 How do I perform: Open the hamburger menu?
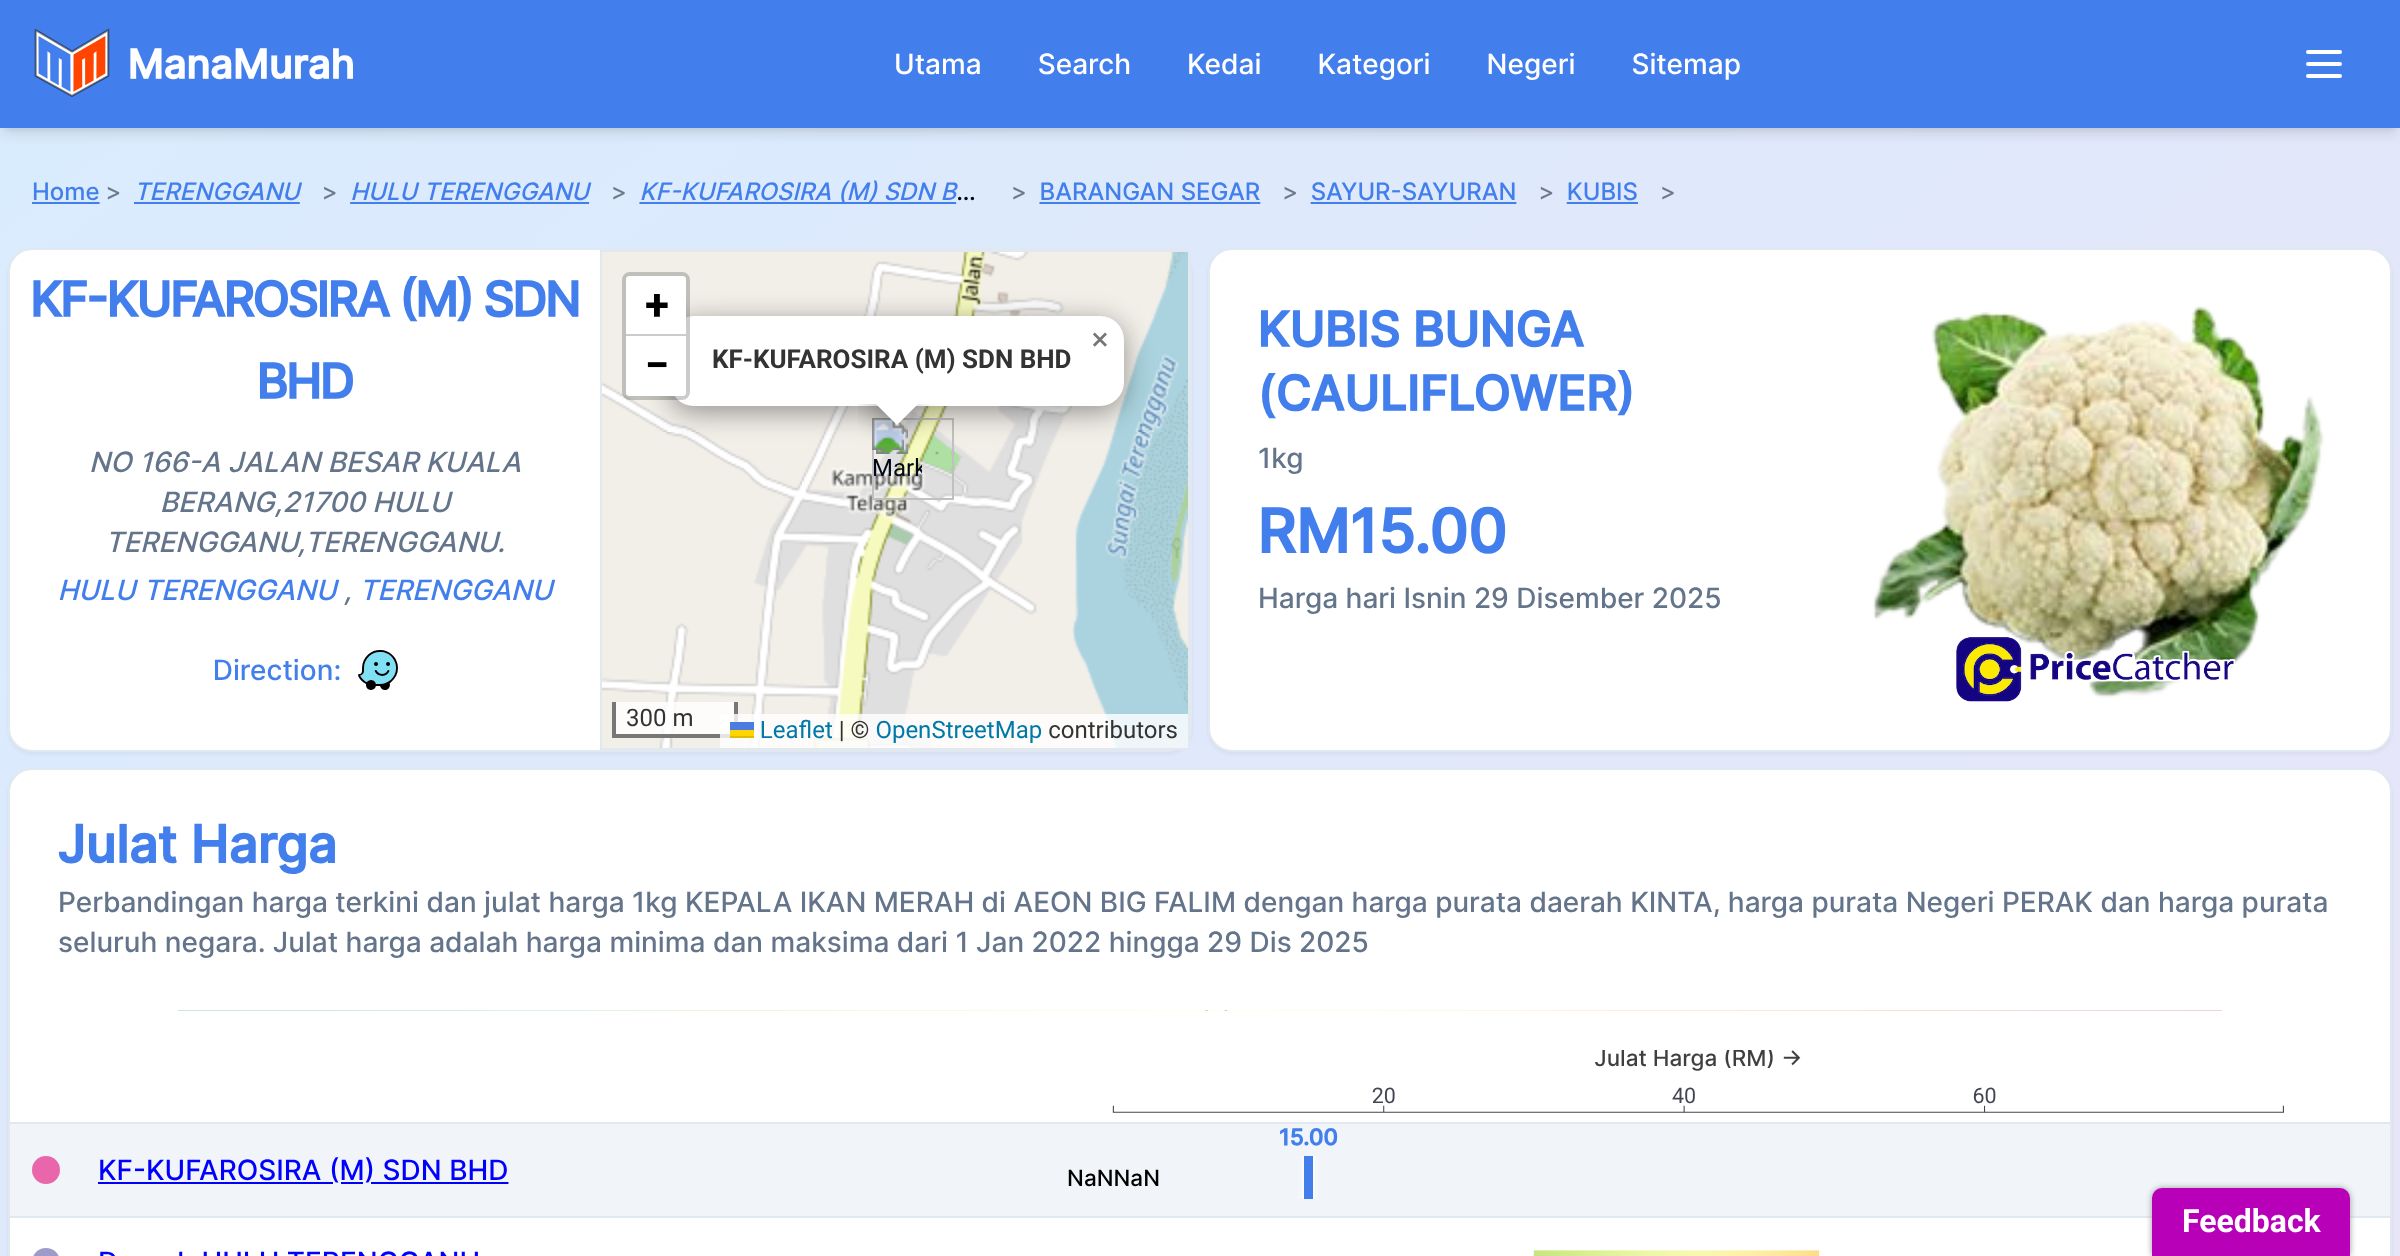tap(2323, 64)
